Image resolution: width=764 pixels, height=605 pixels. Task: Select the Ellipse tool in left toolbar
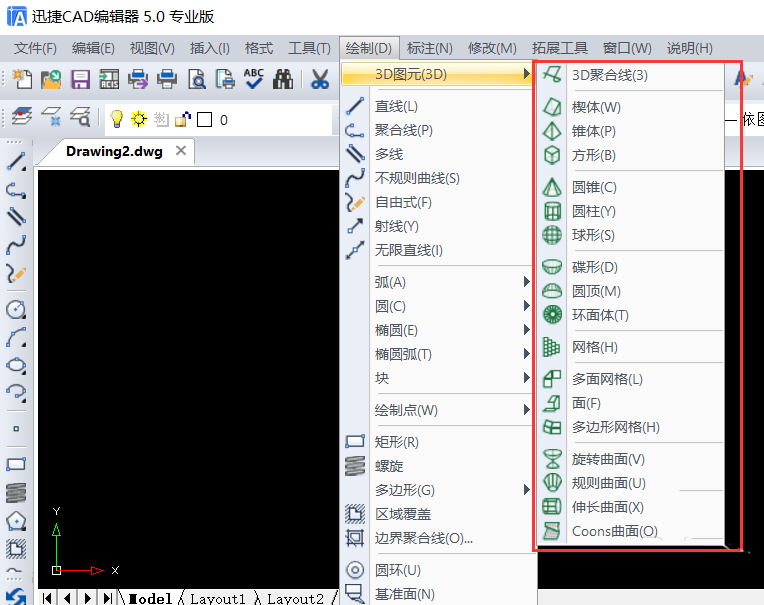[16, 365]
